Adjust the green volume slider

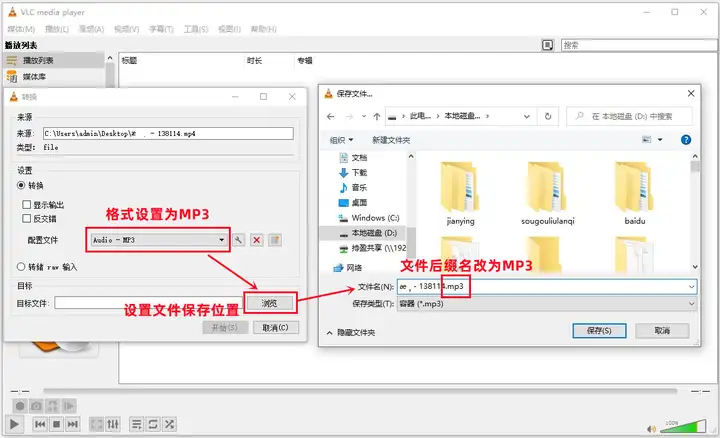[683, 426]
